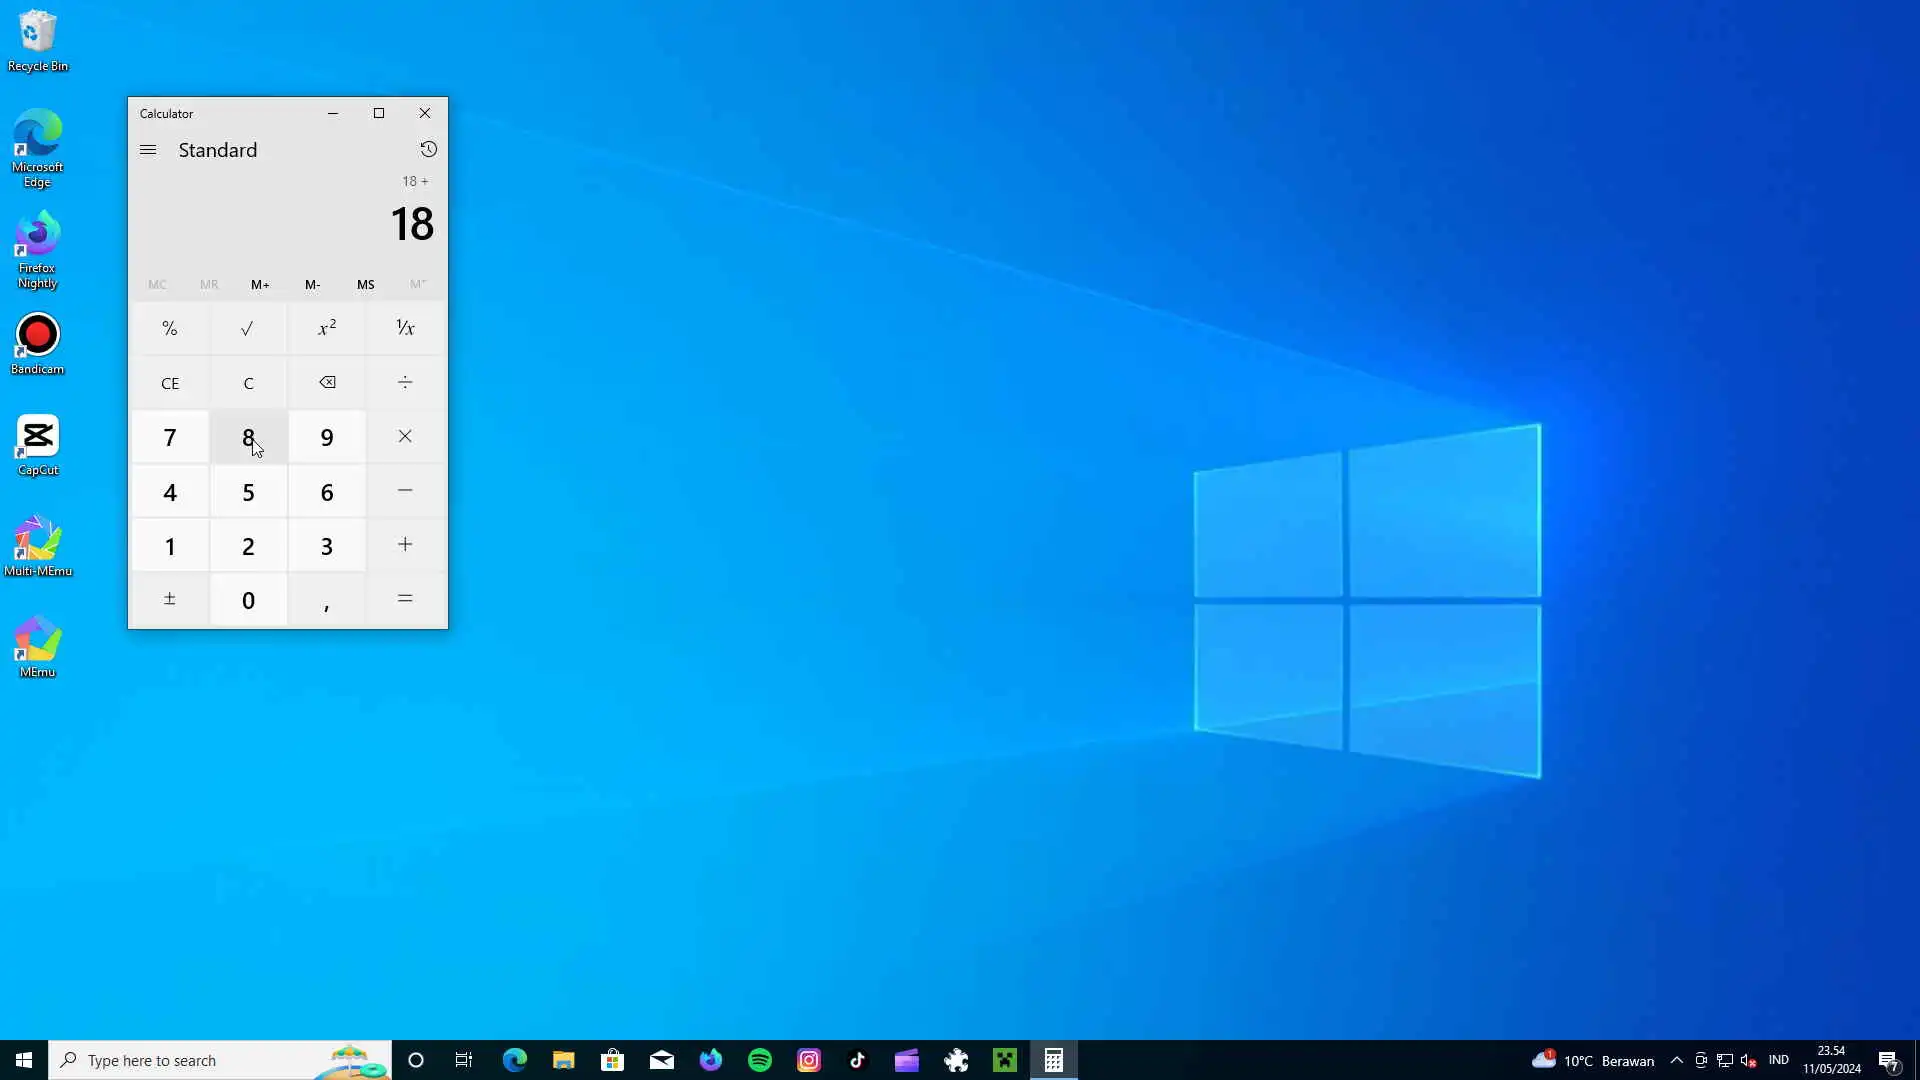Click the MS memory store button
Screen dimensions: 1920x1080
tap(366, 285)
